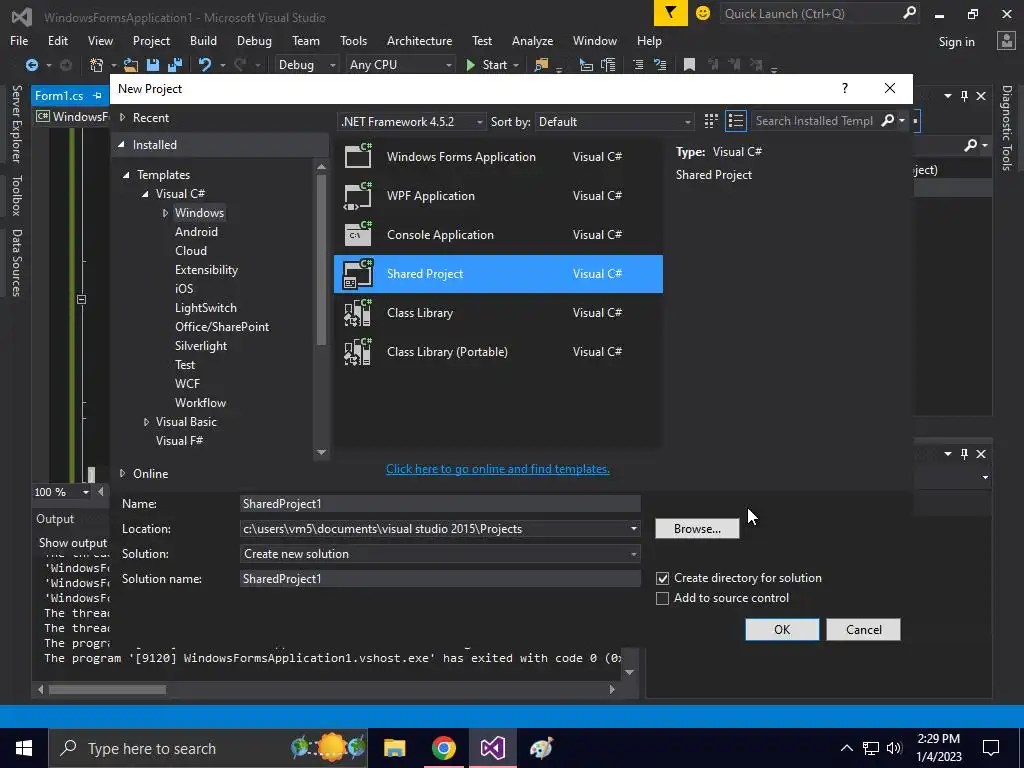Click the Visual Studio taskbar icon
Screen dimensions: 1024x768
click(x=492, y=748)
